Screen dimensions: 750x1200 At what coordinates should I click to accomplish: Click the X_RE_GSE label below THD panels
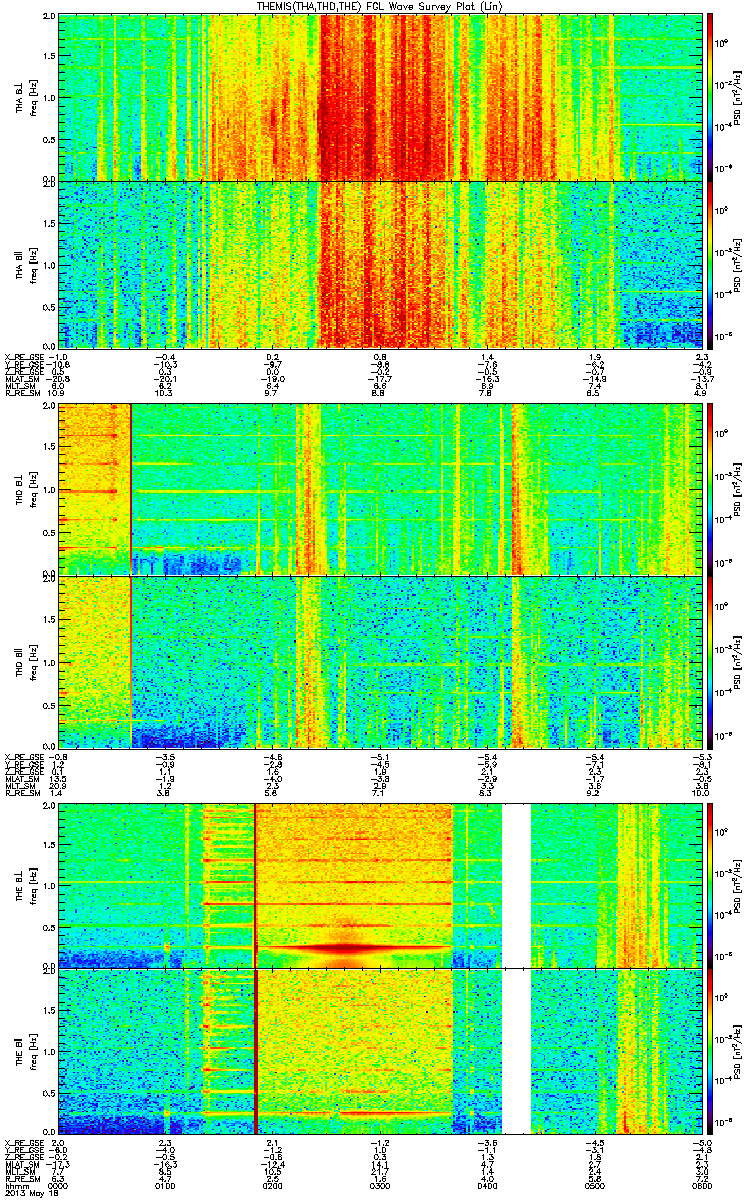[24, 755]
